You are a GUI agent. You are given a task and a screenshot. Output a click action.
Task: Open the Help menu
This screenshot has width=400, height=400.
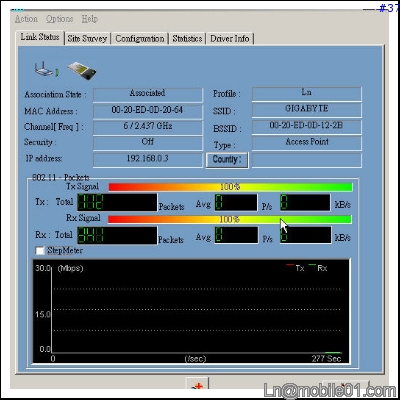(x=90, y=19)
